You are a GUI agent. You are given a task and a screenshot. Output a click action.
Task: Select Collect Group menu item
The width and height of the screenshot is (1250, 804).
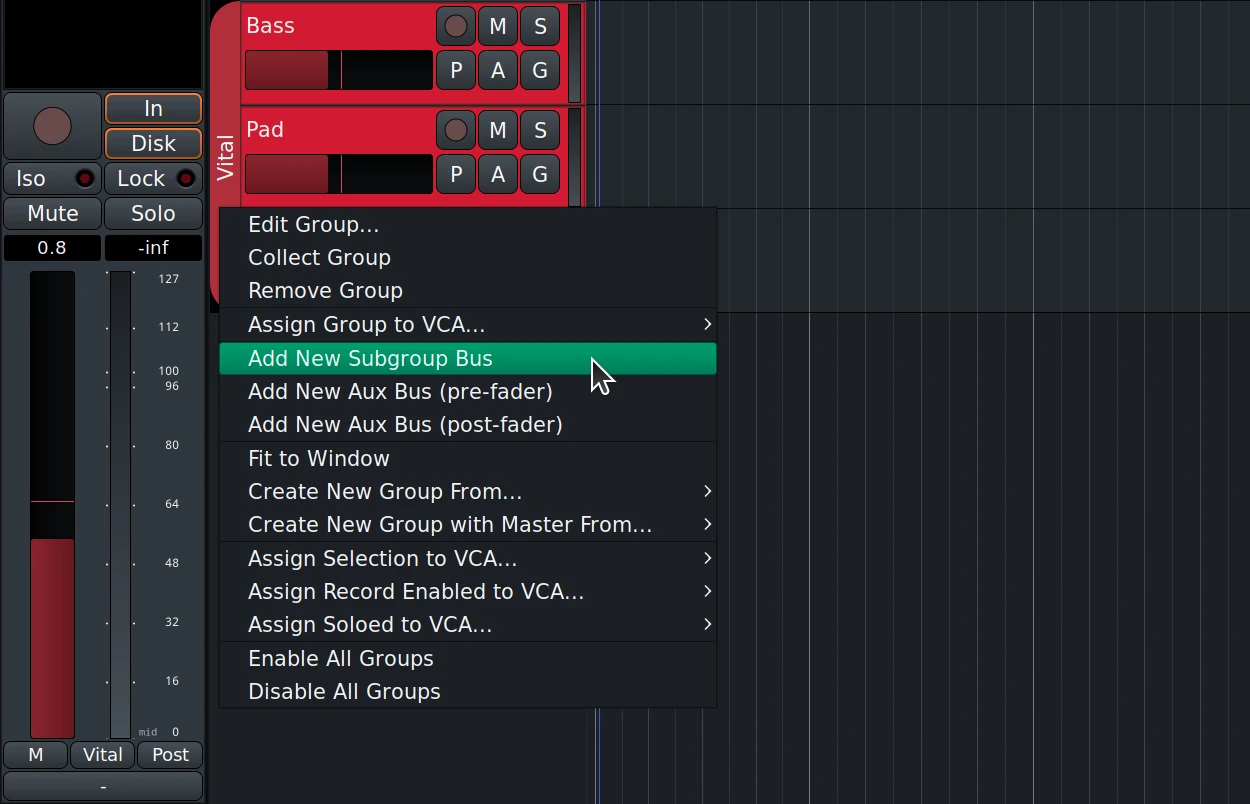[x=468, y=258]
